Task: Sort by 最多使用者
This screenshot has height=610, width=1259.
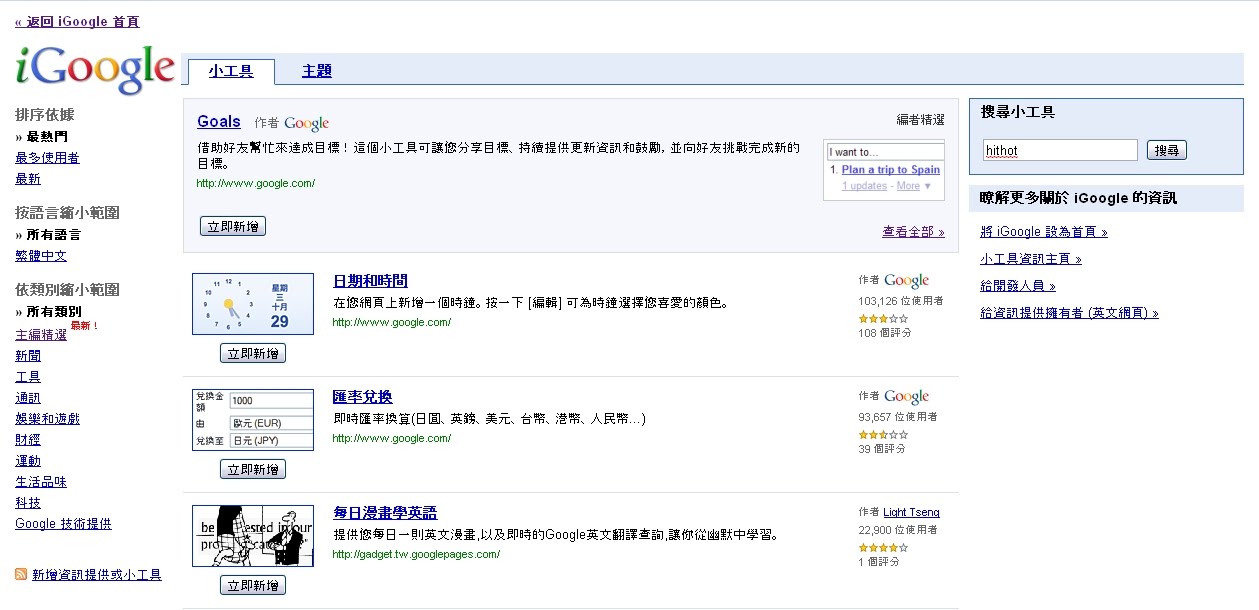Action: click(x=47, y=157)
